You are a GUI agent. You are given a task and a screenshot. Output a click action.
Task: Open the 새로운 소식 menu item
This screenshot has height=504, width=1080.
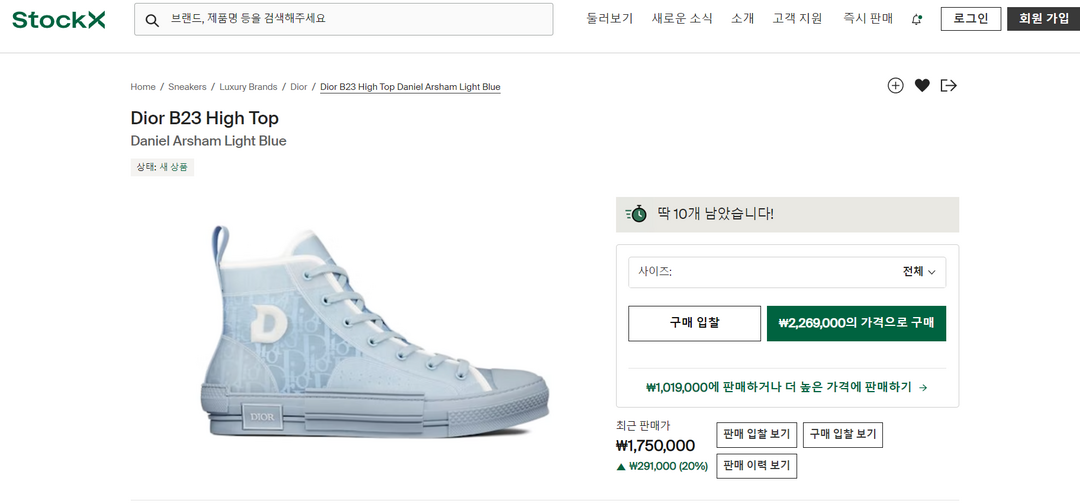click(x=682, y=19)
